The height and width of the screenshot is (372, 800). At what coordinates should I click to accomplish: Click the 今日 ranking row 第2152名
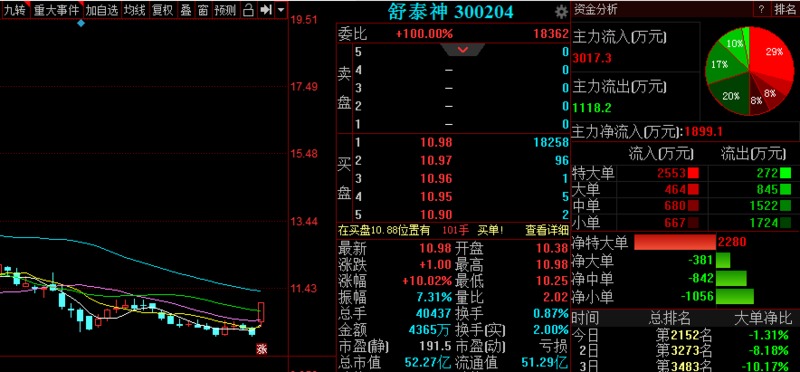684,335
